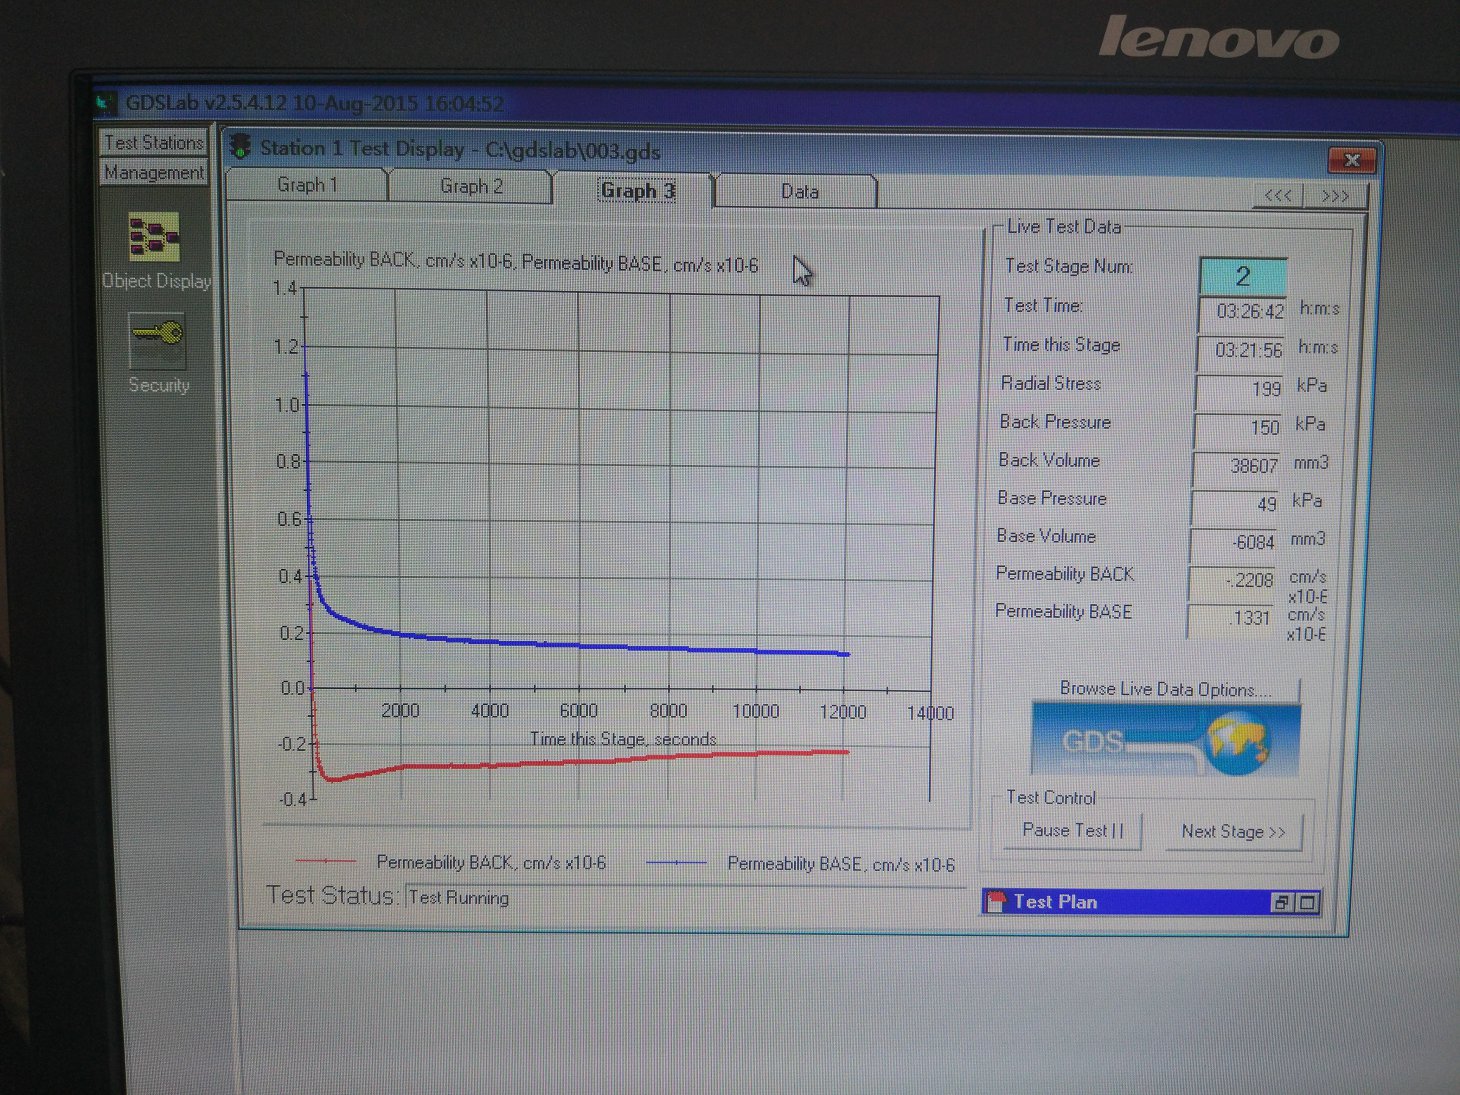Click the Station 1 window title icon
This screenshot has height=1095, width=1460.
[x=241, y=148]
